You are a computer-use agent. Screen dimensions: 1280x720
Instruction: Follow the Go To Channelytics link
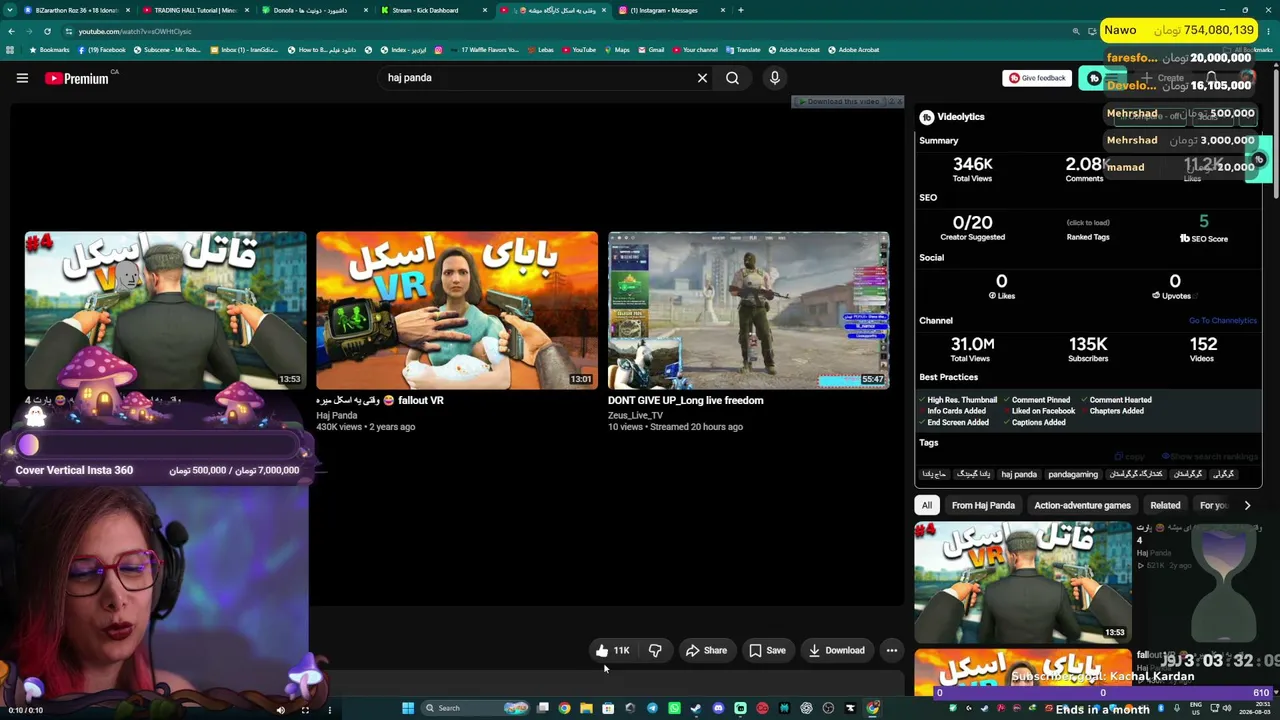1223,321
